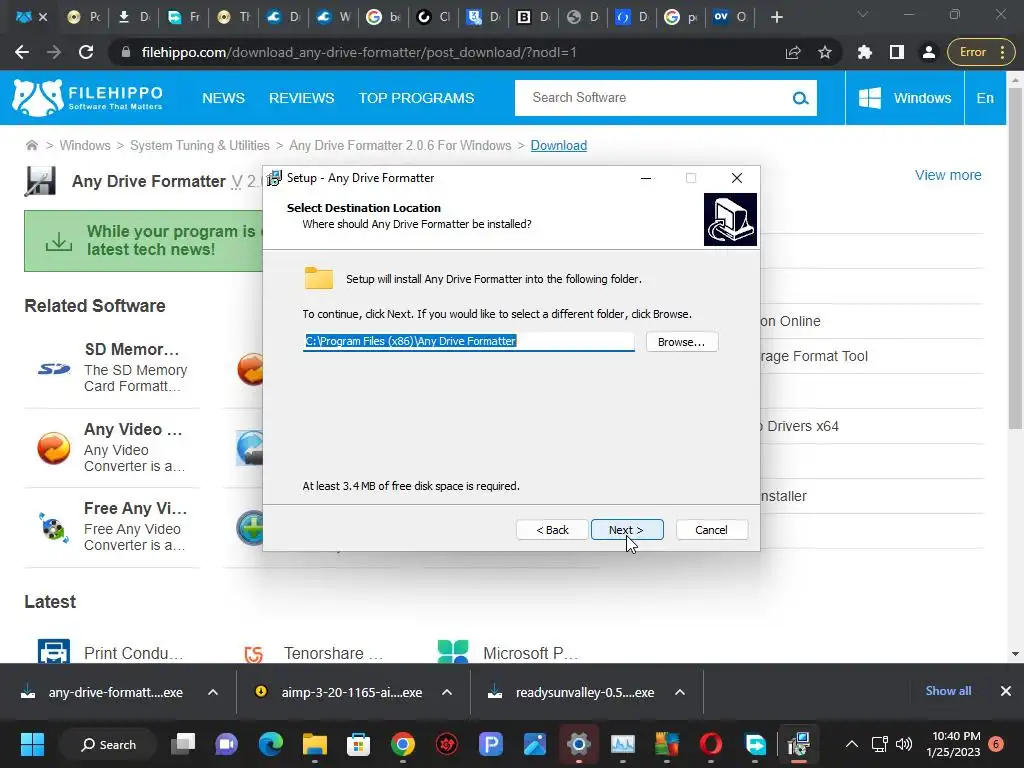Click the Microsoft P... green icon

click(453, 652)
